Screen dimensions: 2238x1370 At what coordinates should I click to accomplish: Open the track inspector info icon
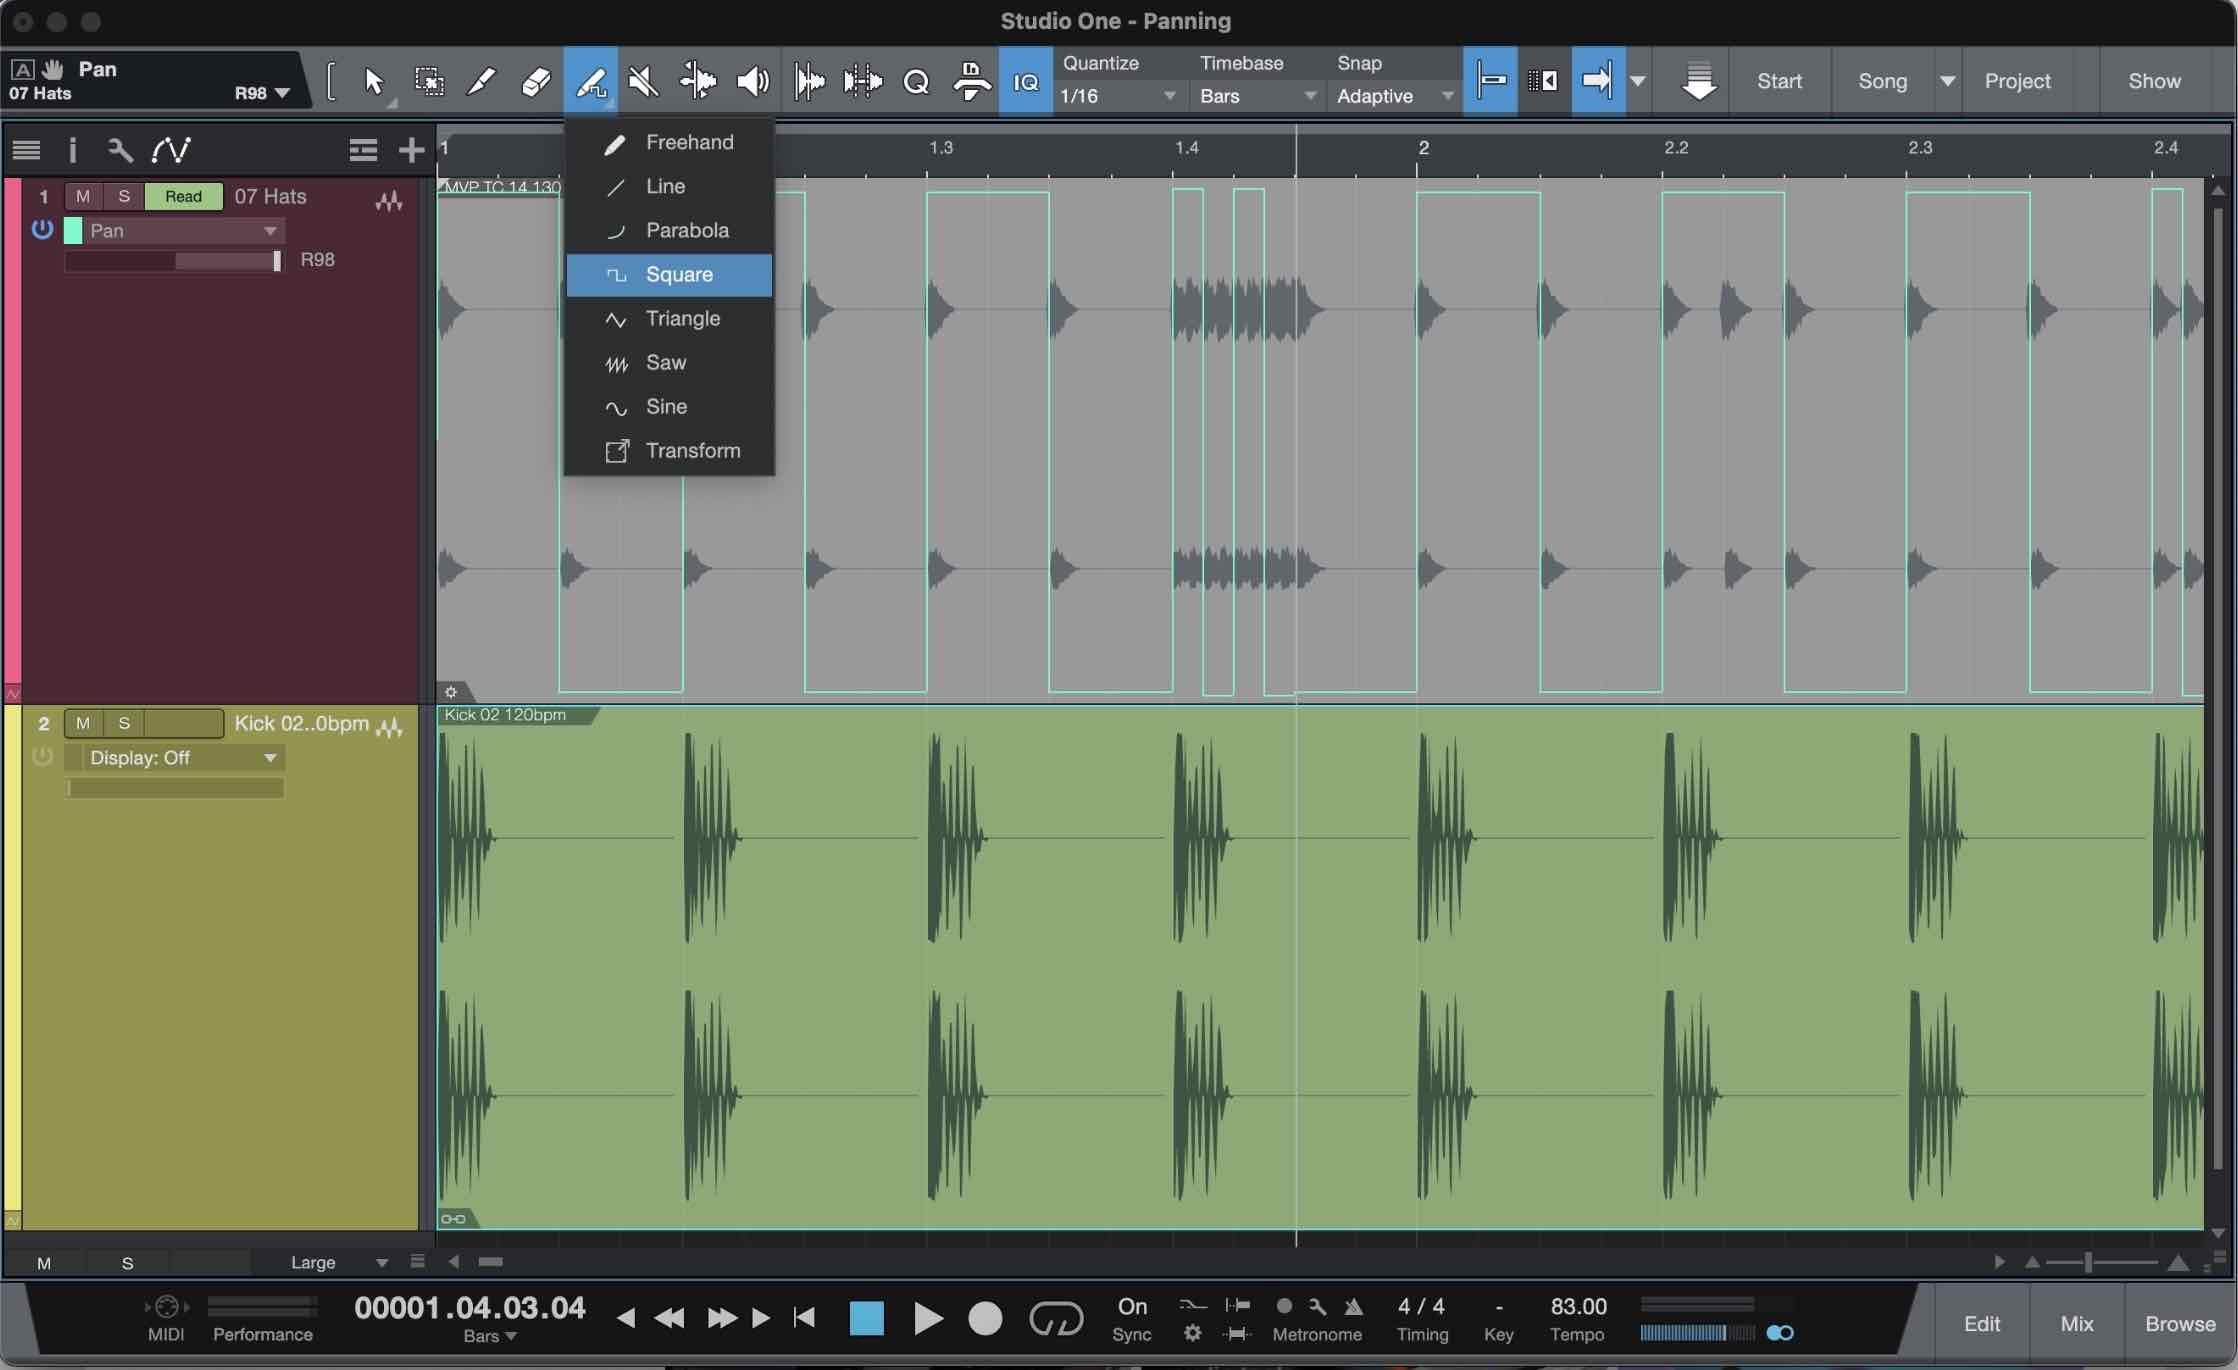[72, 150]
